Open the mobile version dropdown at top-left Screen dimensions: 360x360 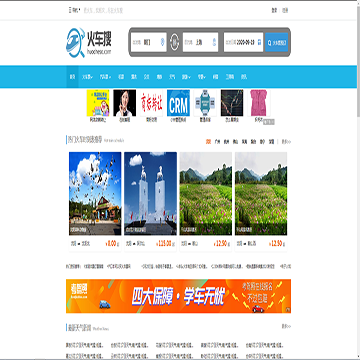tap(74, 10)
